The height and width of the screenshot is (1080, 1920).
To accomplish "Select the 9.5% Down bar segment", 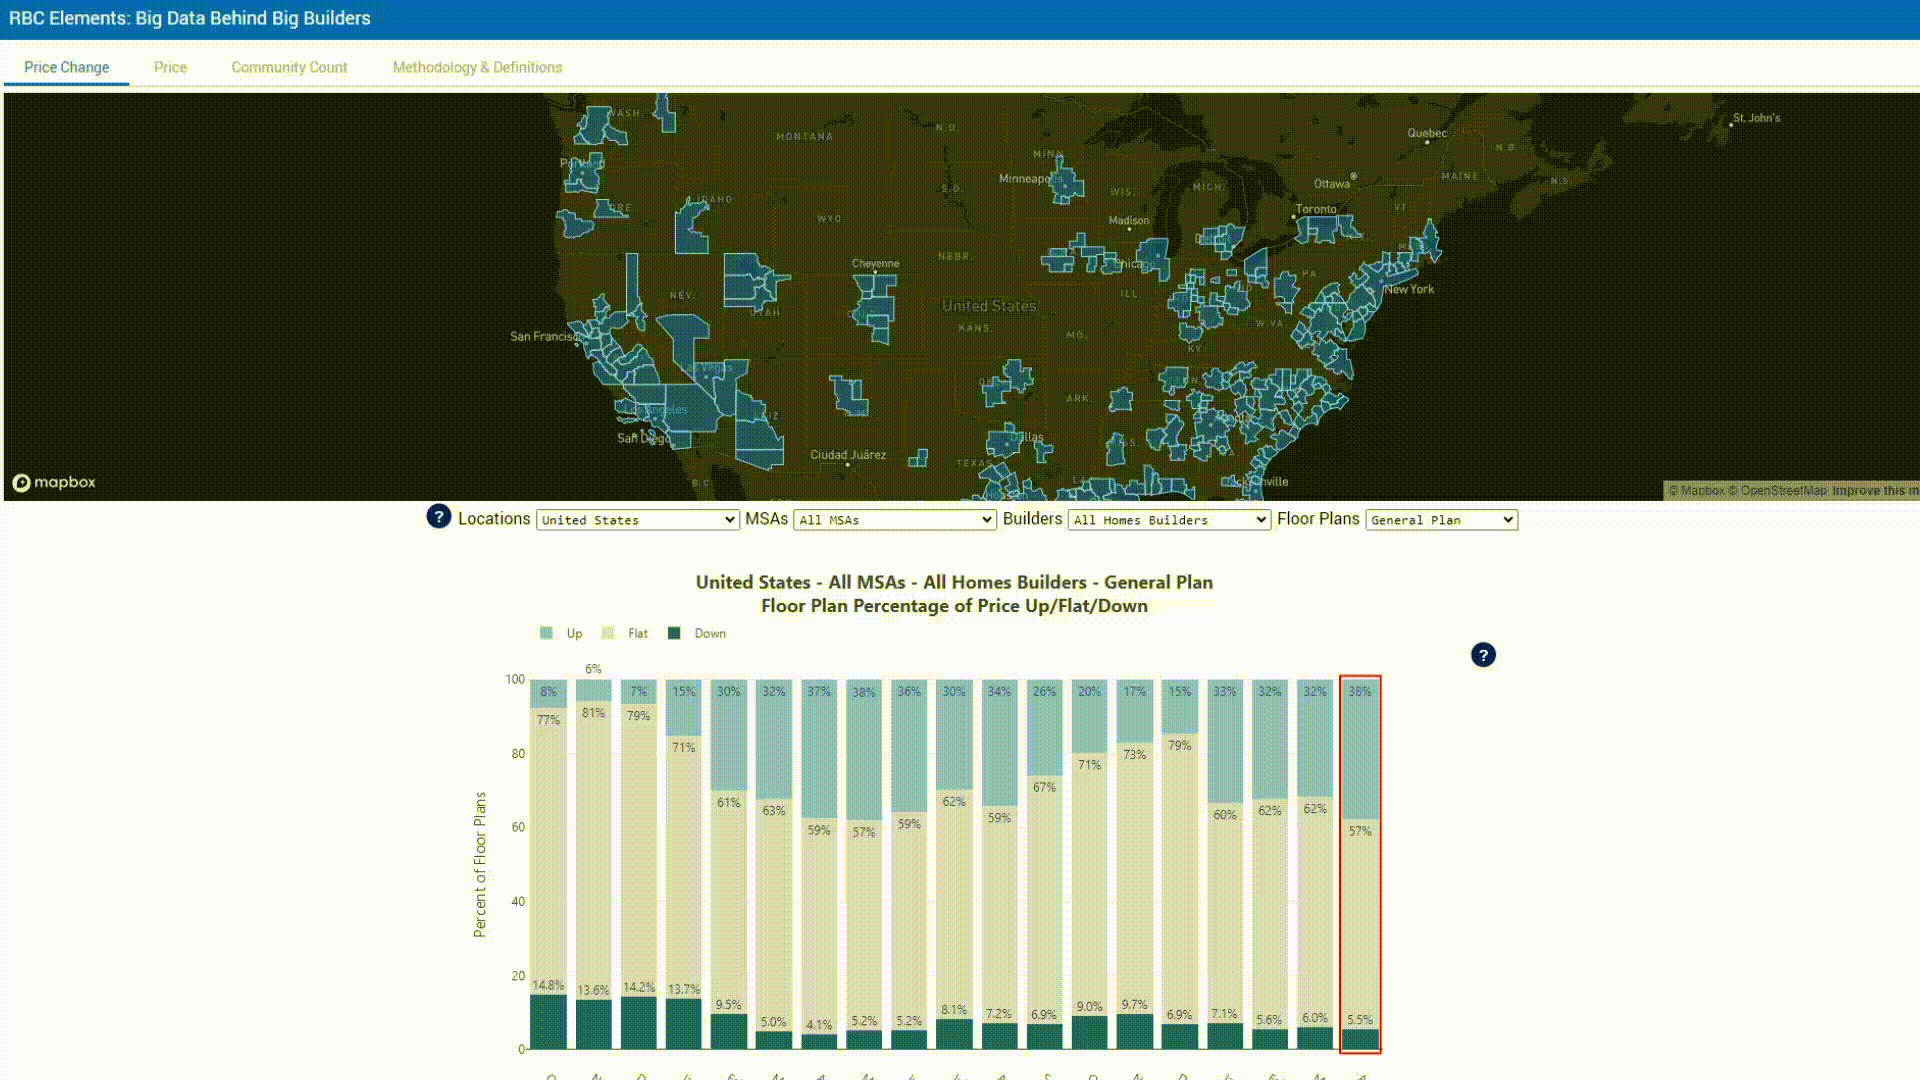I will tap(729, 1032).
